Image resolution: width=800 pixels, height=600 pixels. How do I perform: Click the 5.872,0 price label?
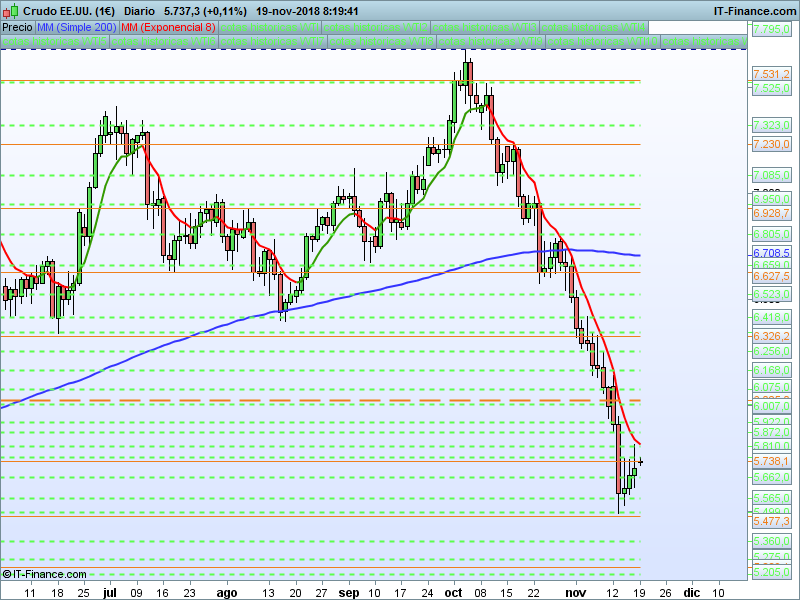click(771, 433)
